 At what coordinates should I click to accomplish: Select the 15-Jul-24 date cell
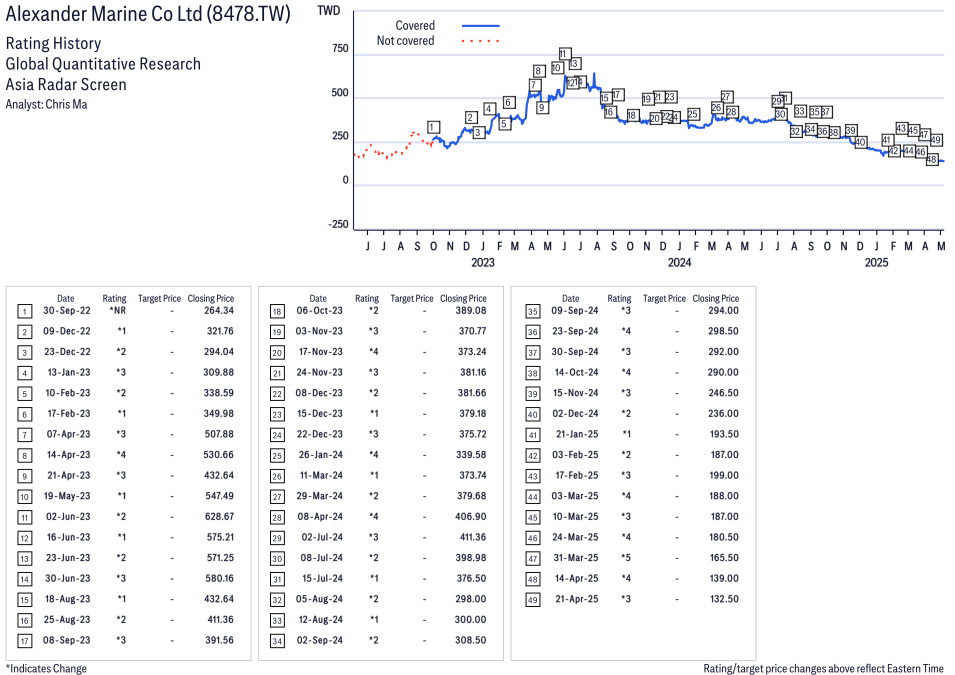322,579
